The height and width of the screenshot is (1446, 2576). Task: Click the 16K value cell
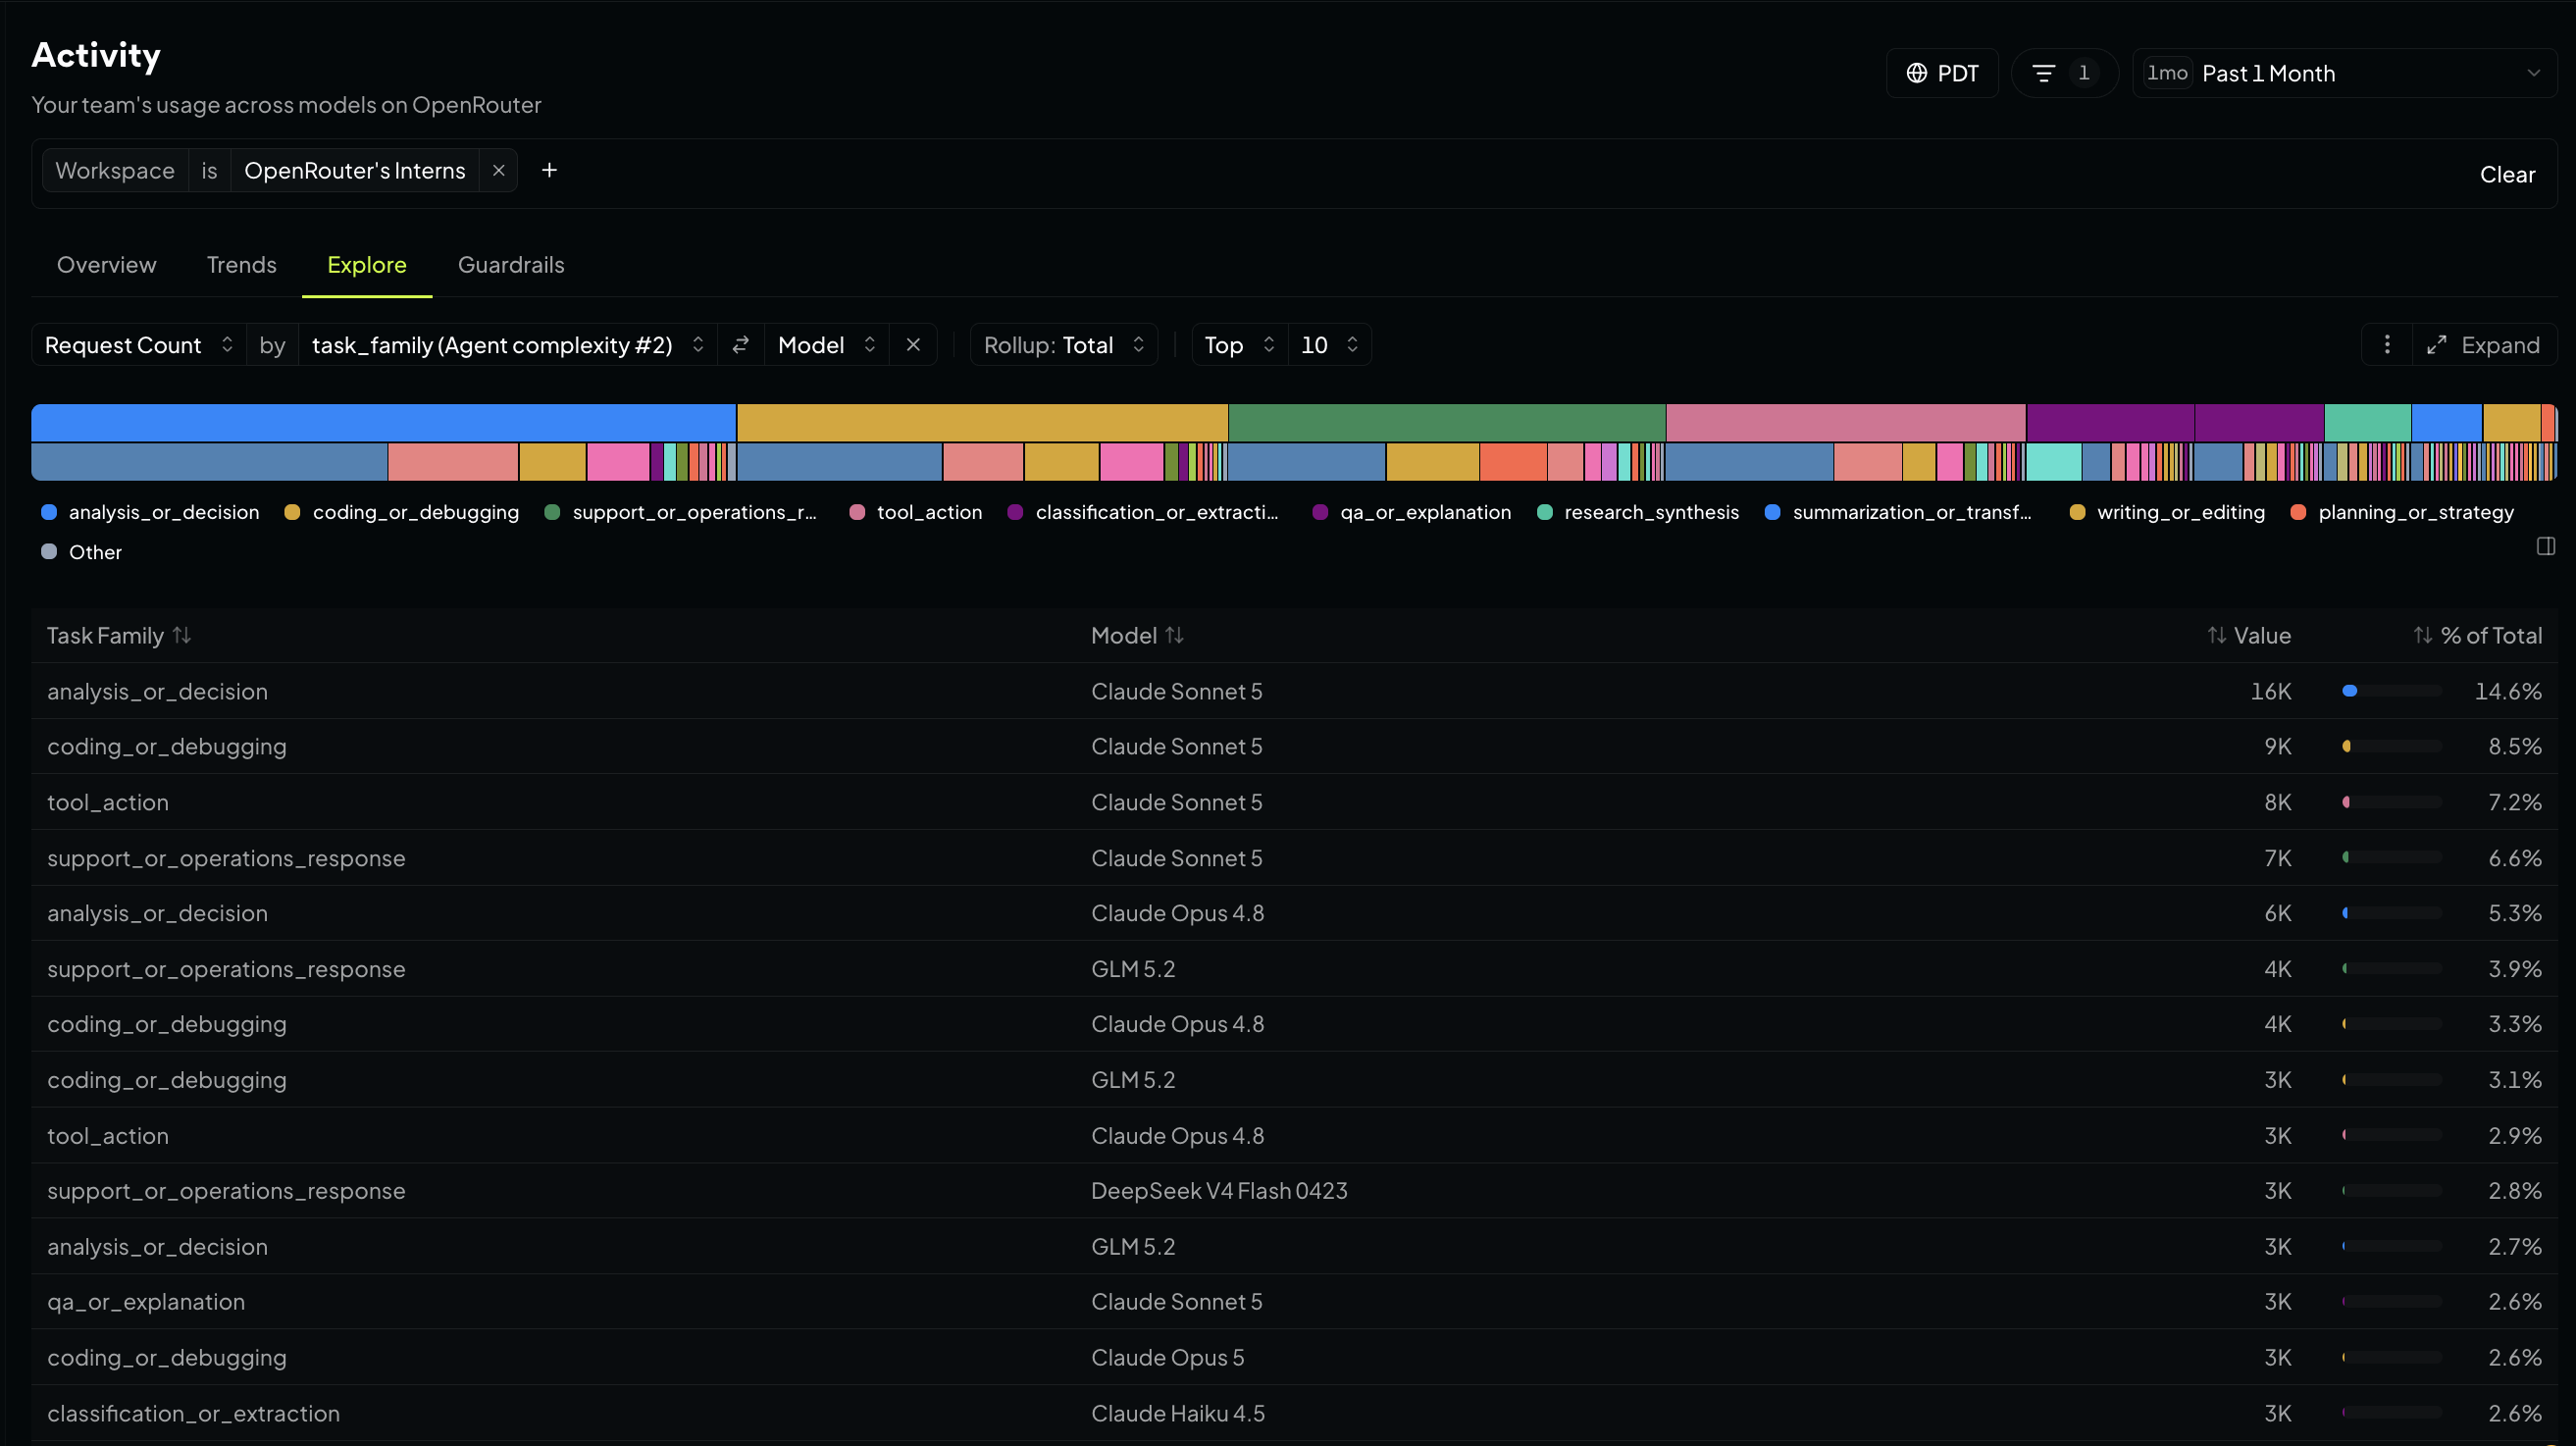click(2270, 691)
